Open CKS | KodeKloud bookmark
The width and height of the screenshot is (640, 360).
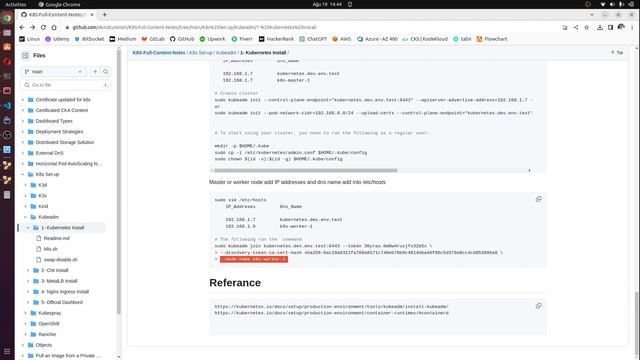coord(425,39)
